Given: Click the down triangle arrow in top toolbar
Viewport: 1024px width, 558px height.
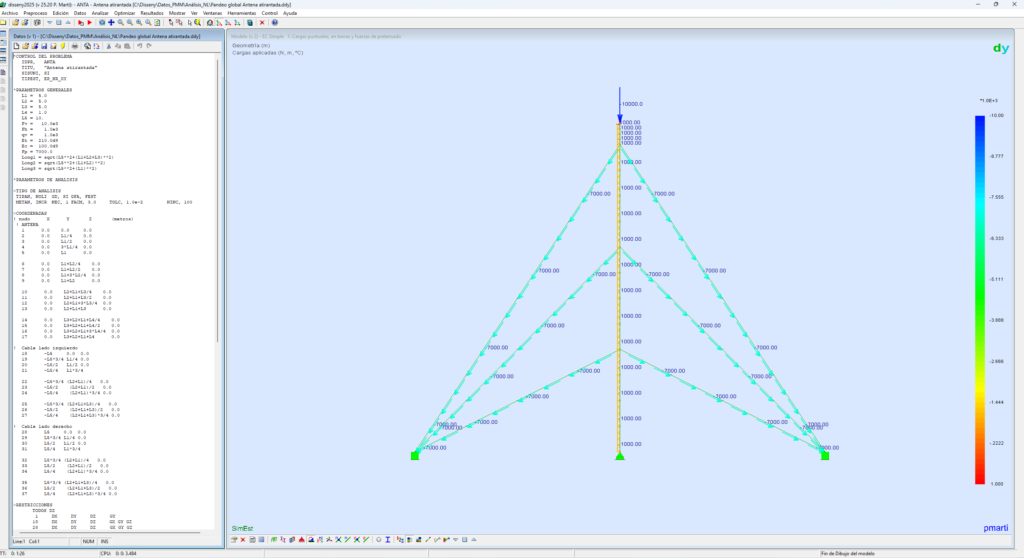Looking at the screenshot, I should tap(49, 21).
